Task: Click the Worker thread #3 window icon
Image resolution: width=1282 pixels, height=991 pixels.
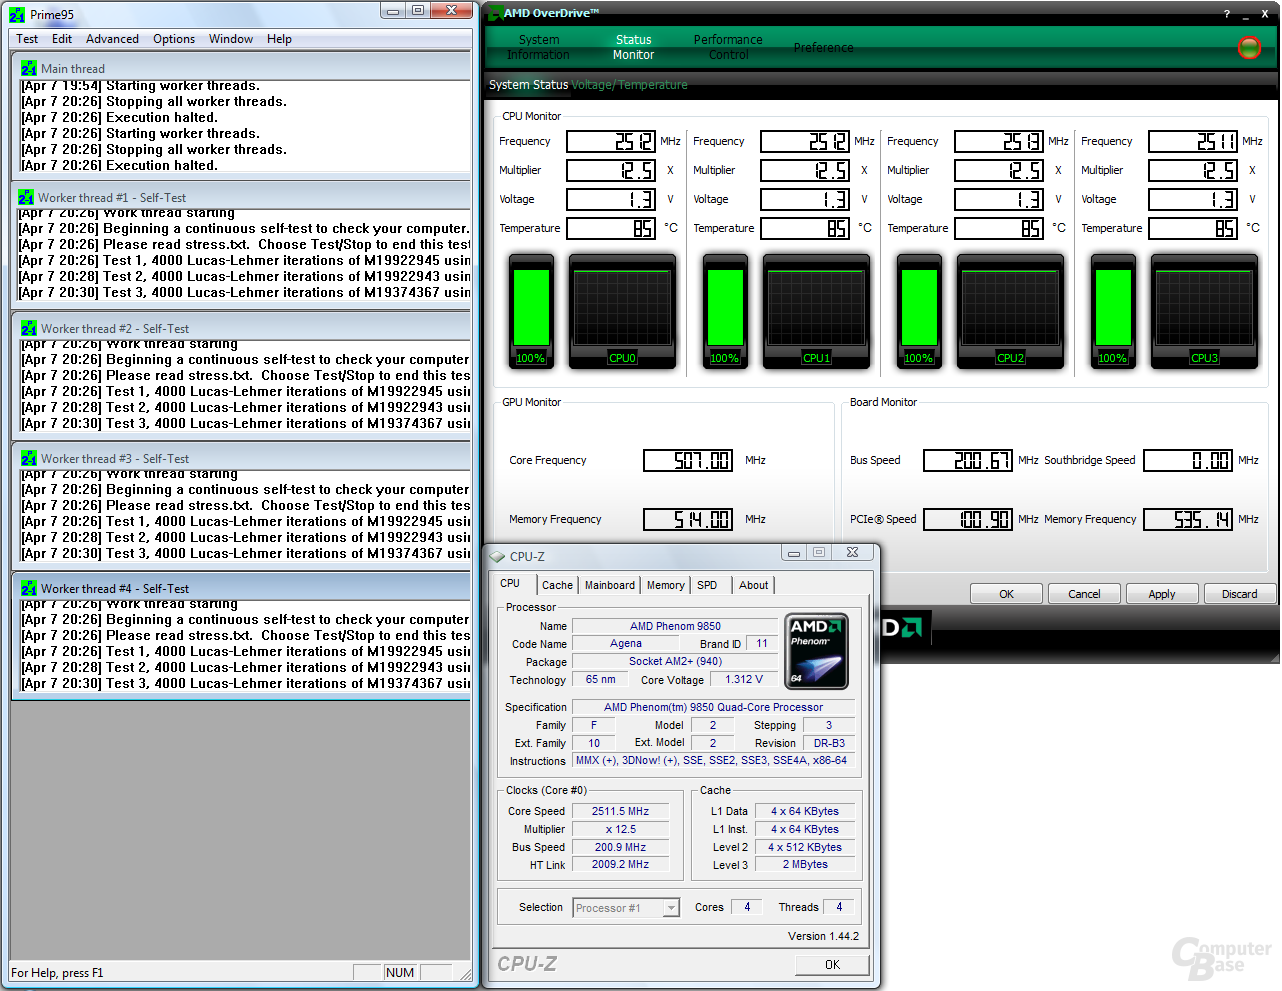Action: 29,458
